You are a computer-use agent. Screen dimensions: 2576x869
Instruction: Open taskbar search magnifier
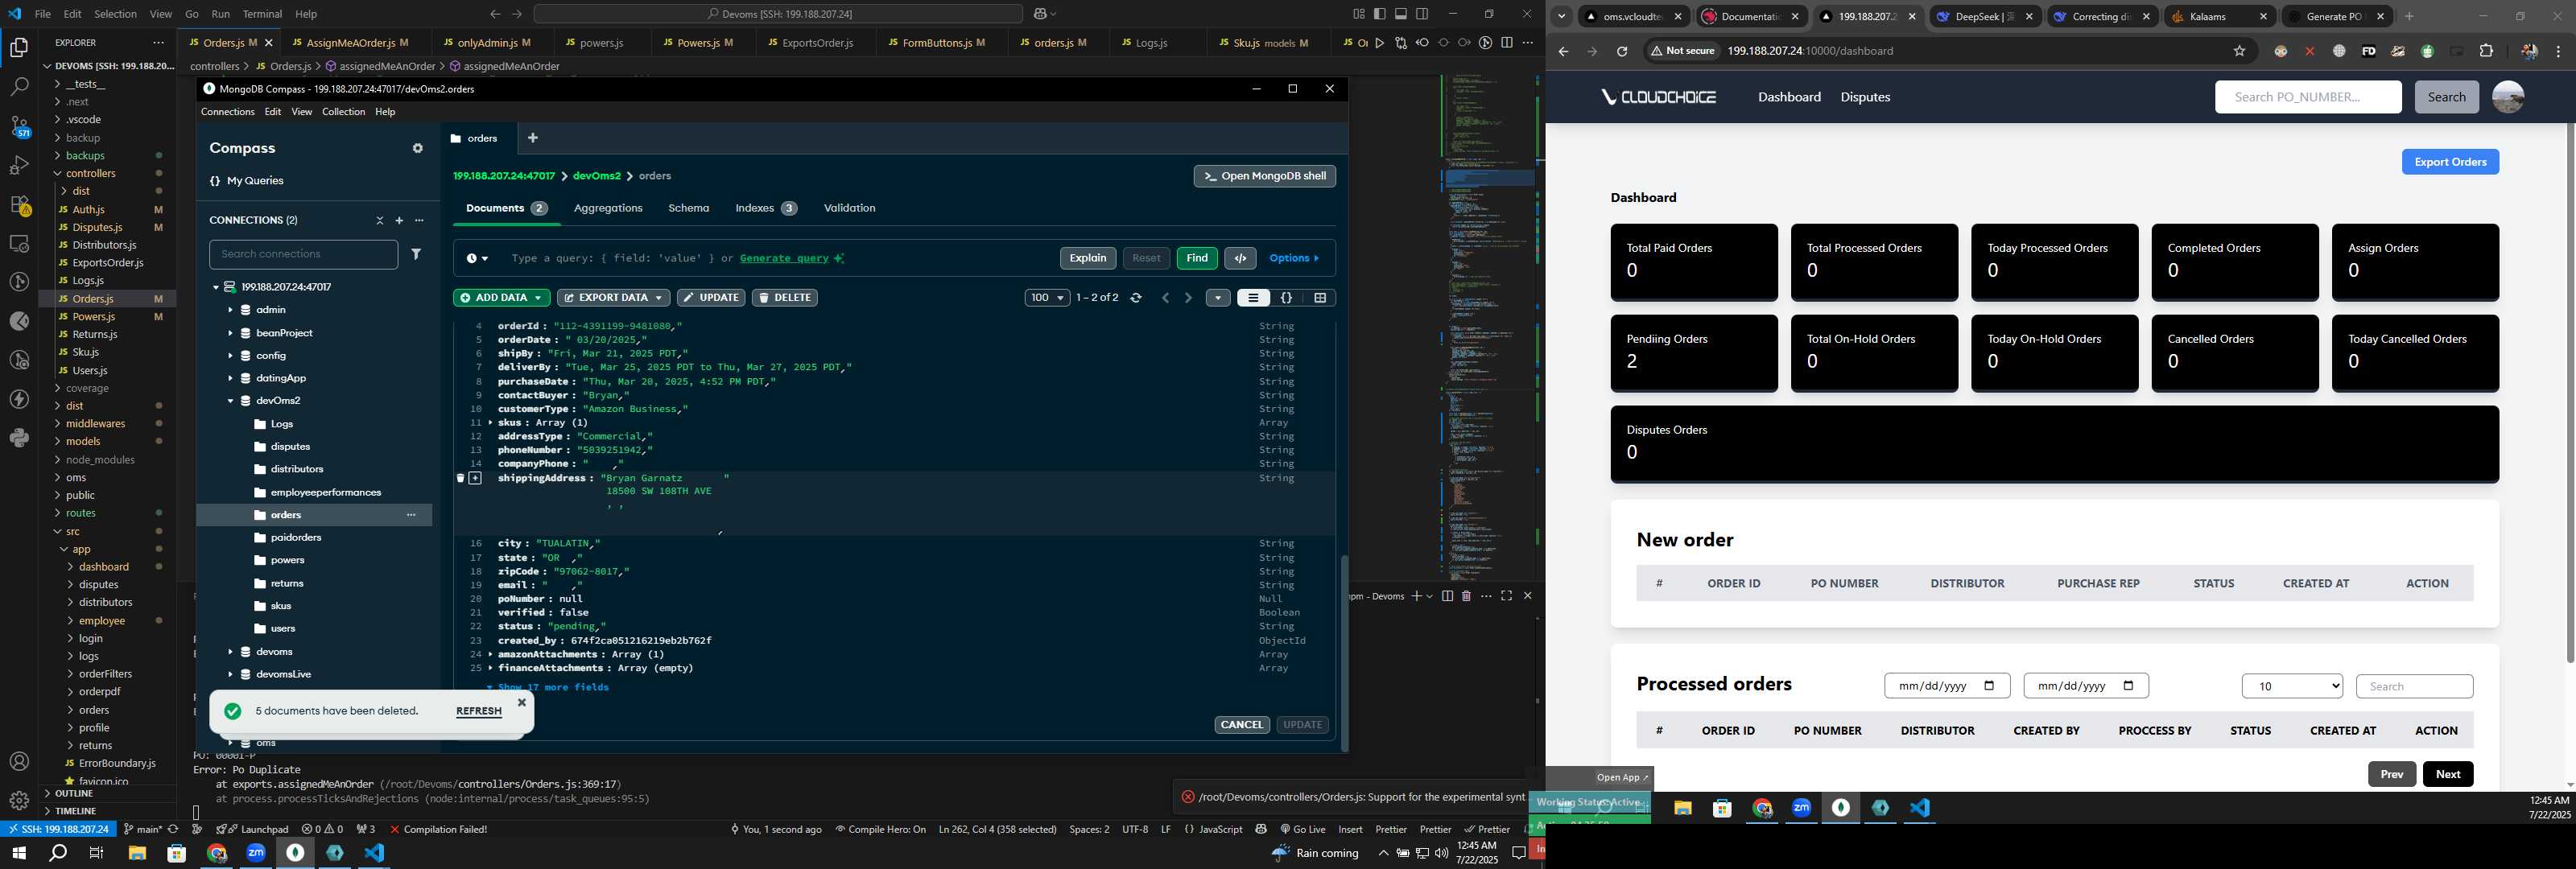click(58, 853)
